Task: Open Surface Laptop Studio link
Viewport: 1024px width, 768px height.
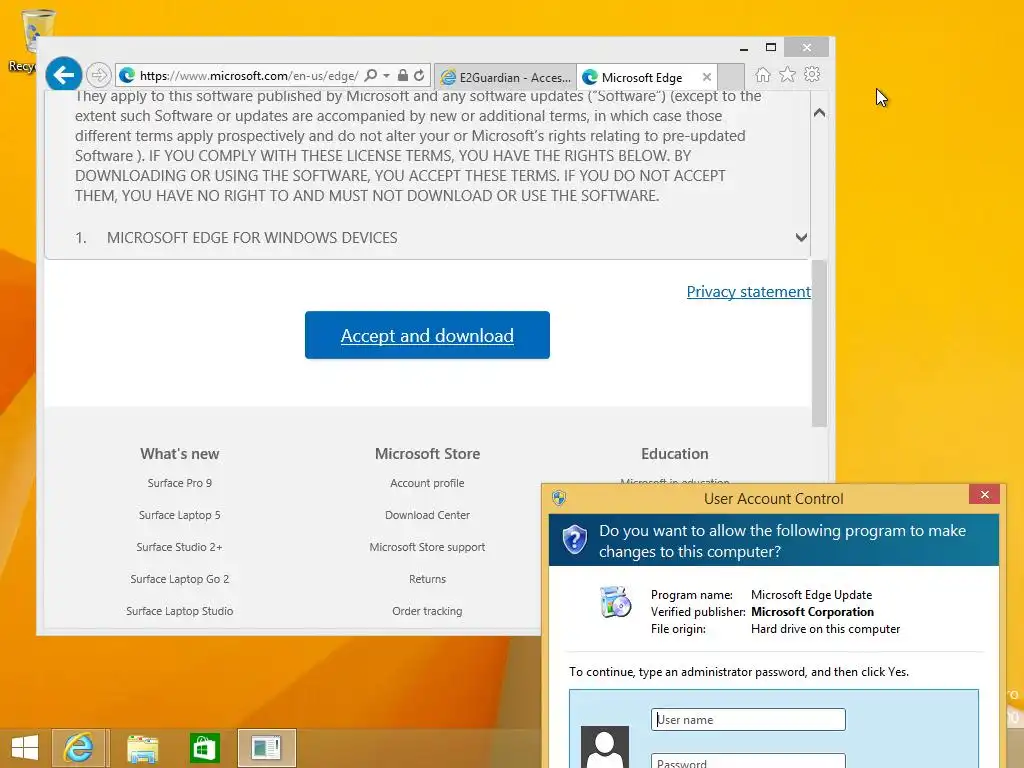Action: [180, 611]
